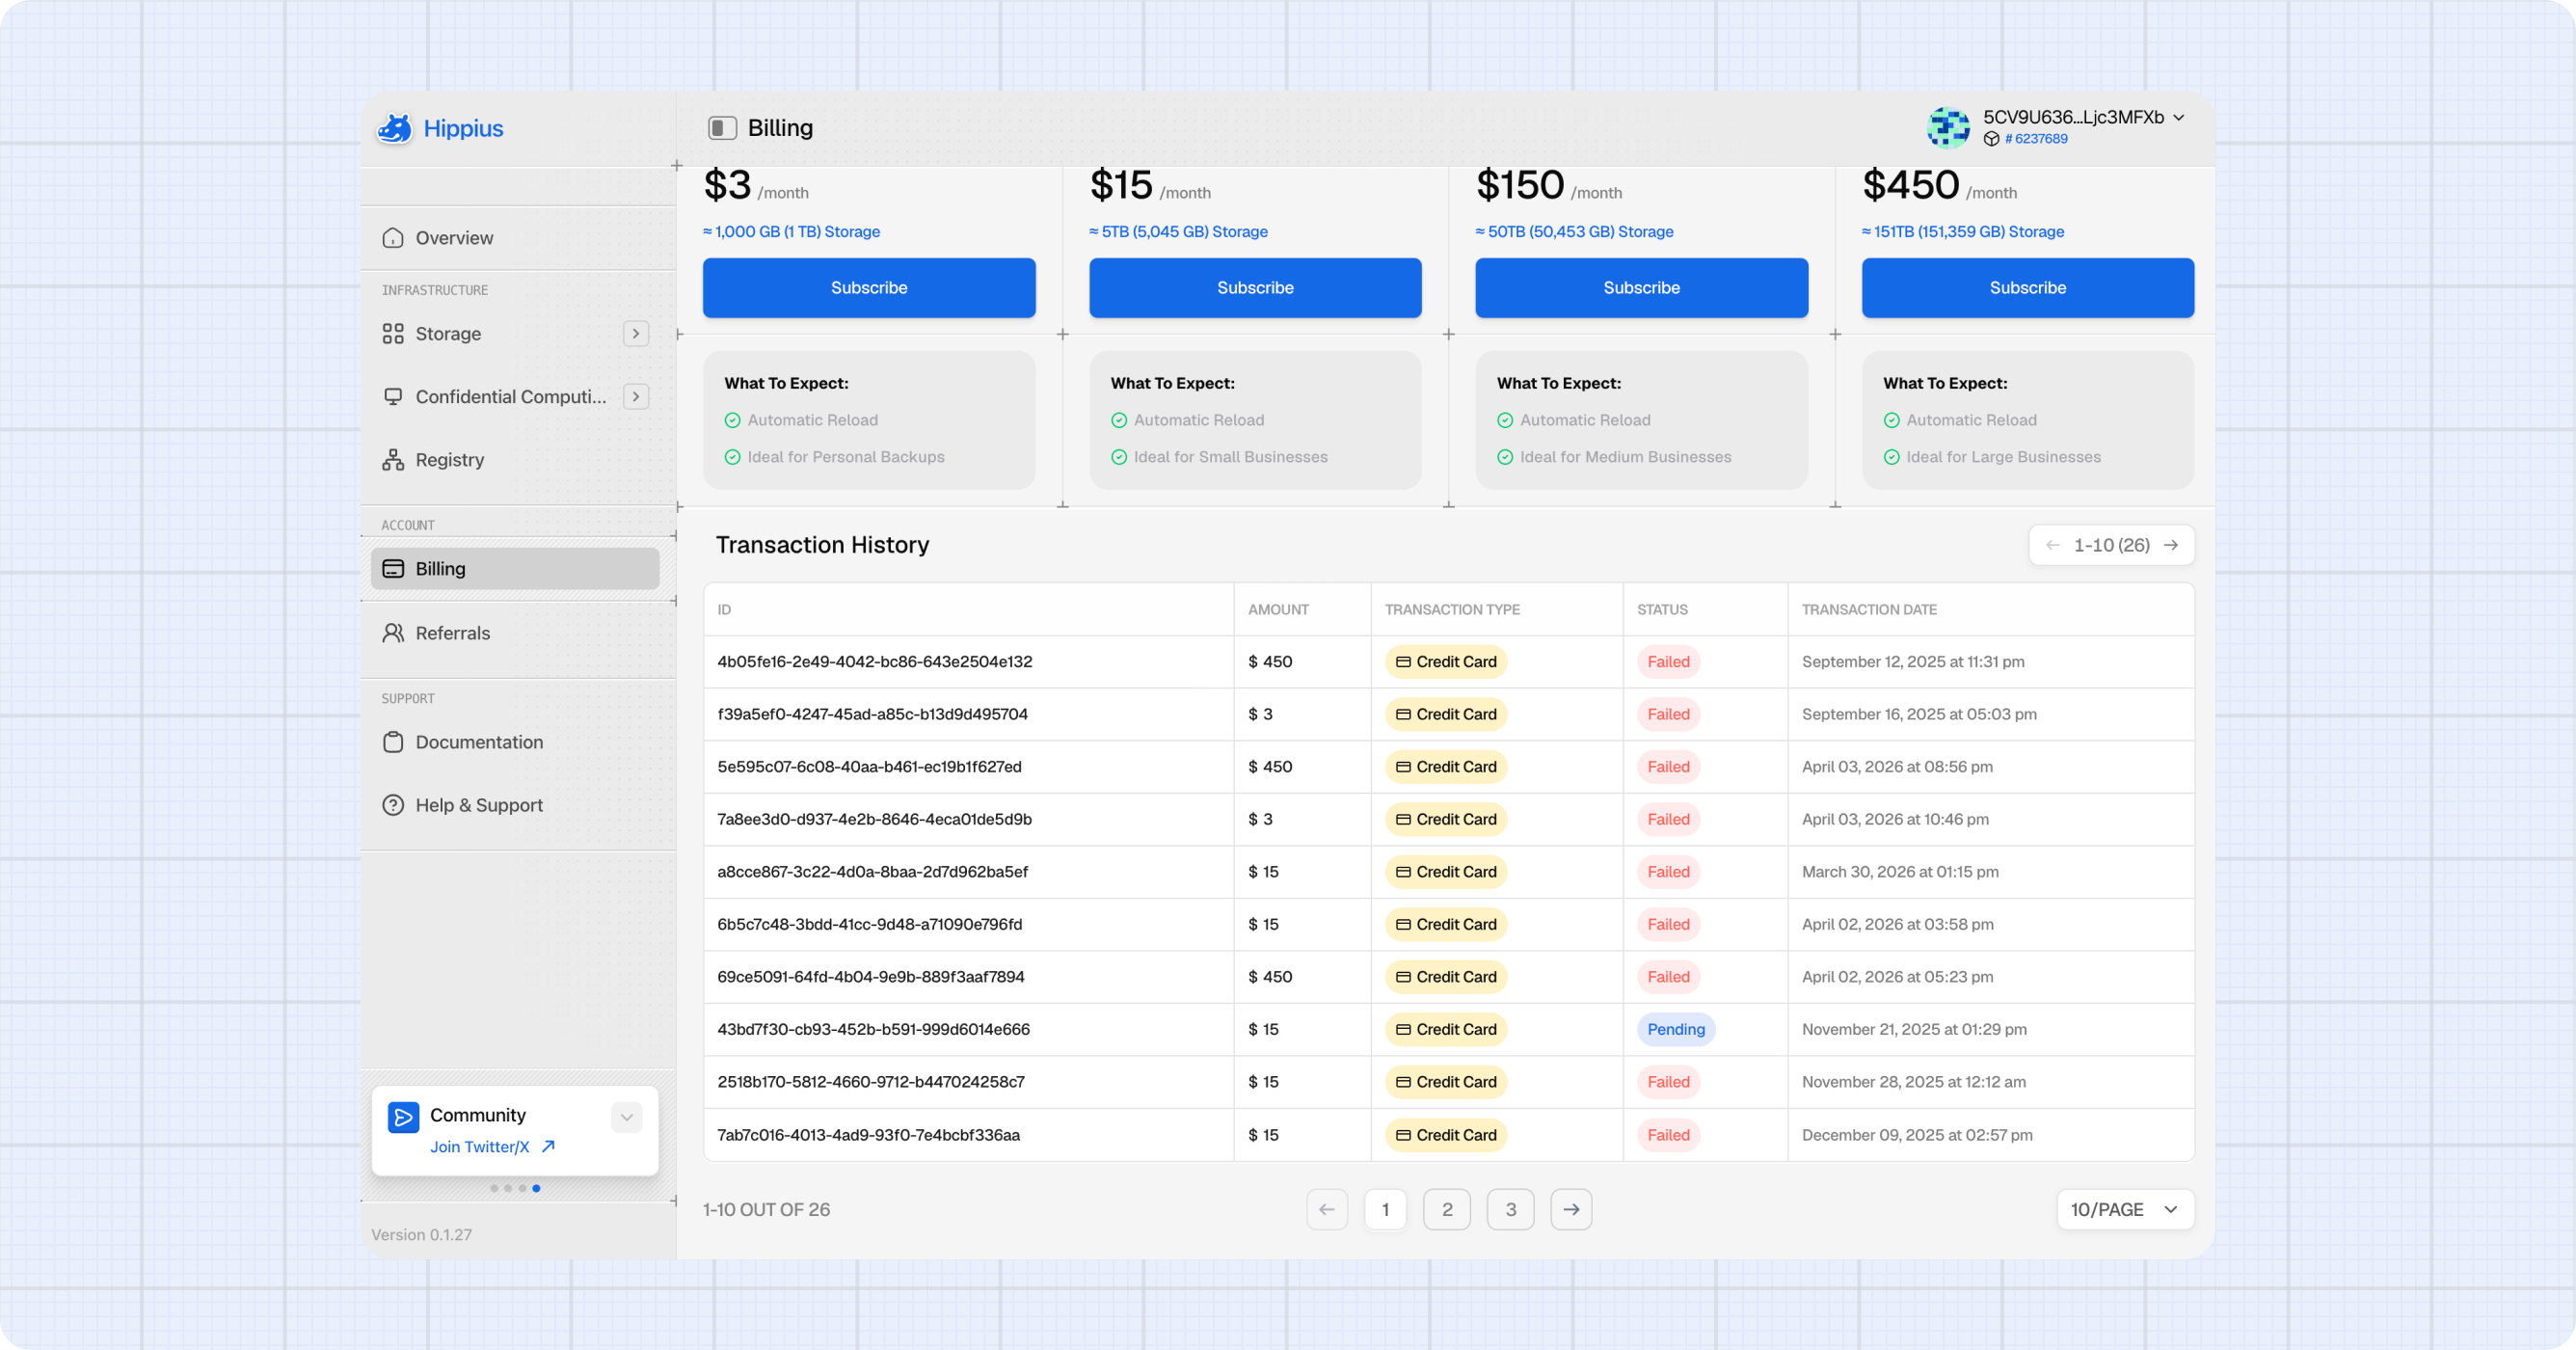This screenshot has width=2576, height=1350.
Task: Click the Join Twitter/X external arrow icon
Action: (x=548, y=1147)
